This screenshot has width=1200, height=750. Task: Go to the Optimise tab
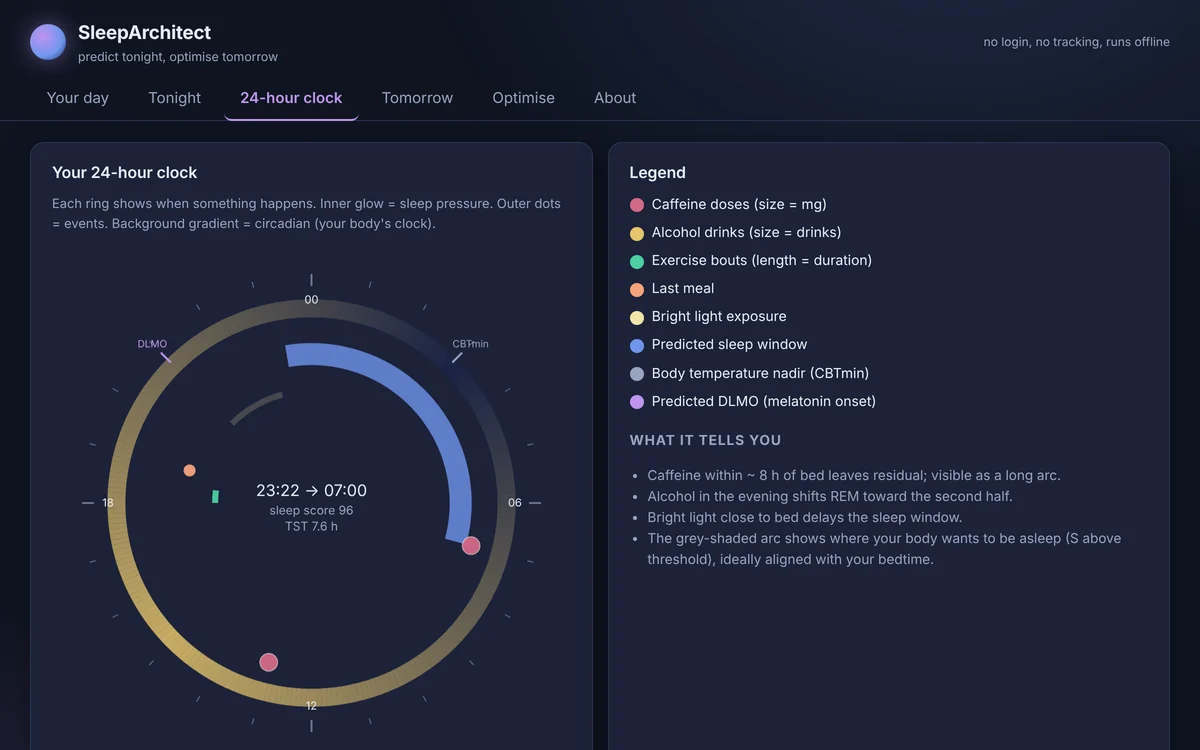tap(523, 98)
